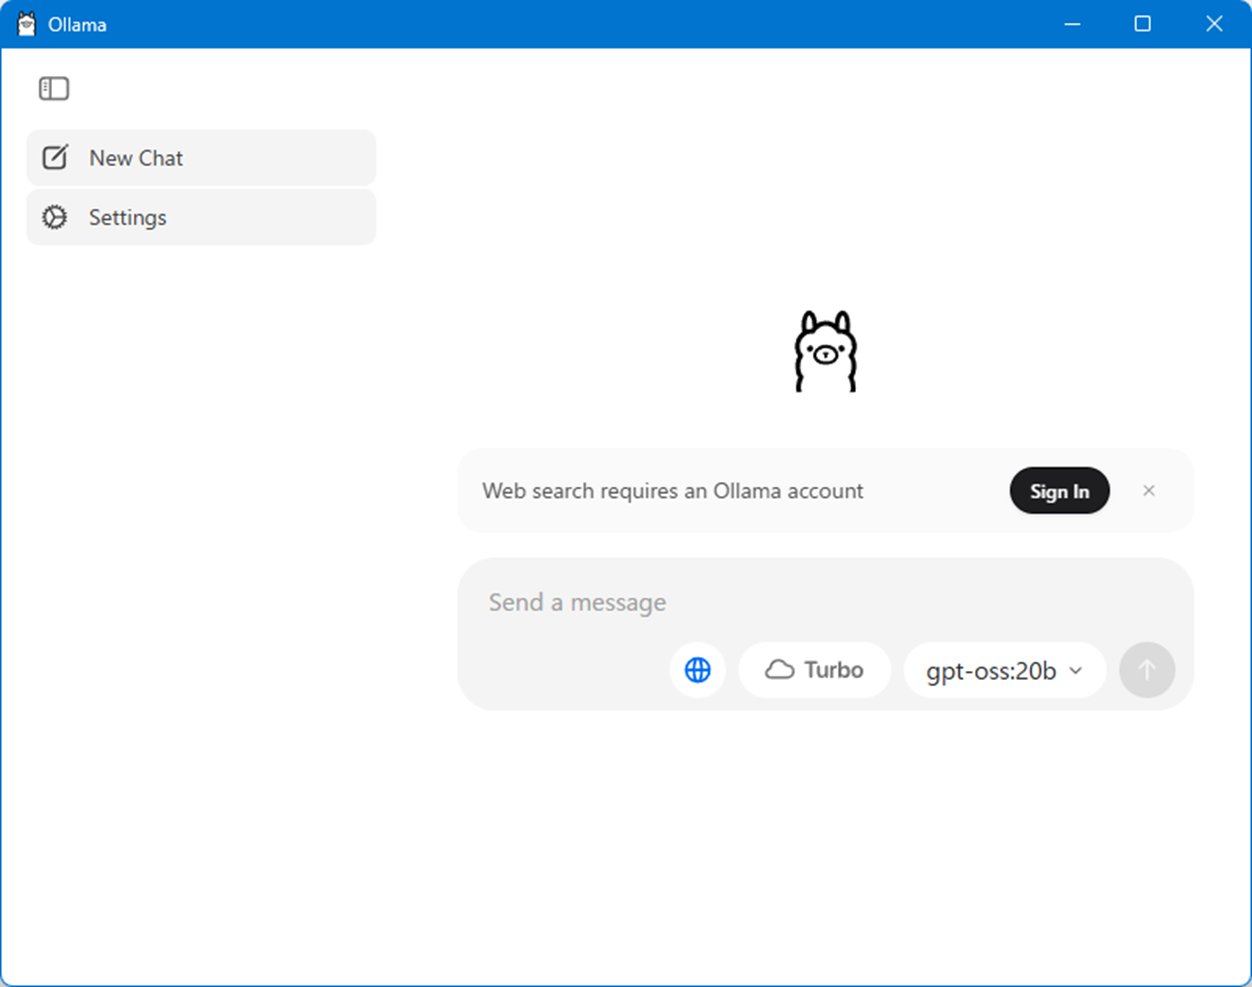Click the send message arrow button
The image size is (1252, 987).
(1147, 670)
